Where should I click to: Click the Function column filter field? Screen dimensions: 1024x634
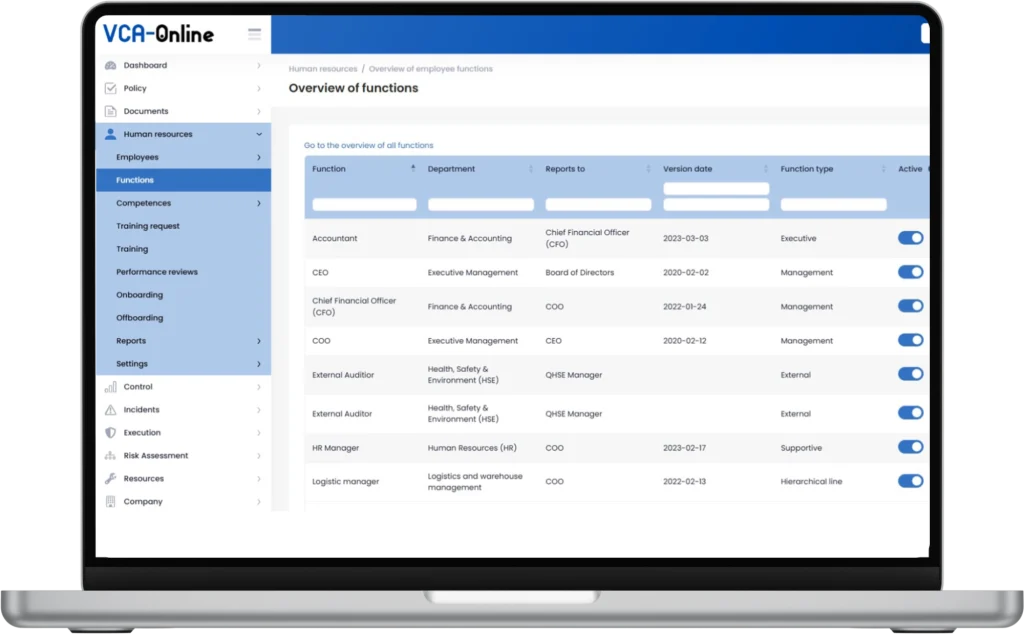[364, 205]
